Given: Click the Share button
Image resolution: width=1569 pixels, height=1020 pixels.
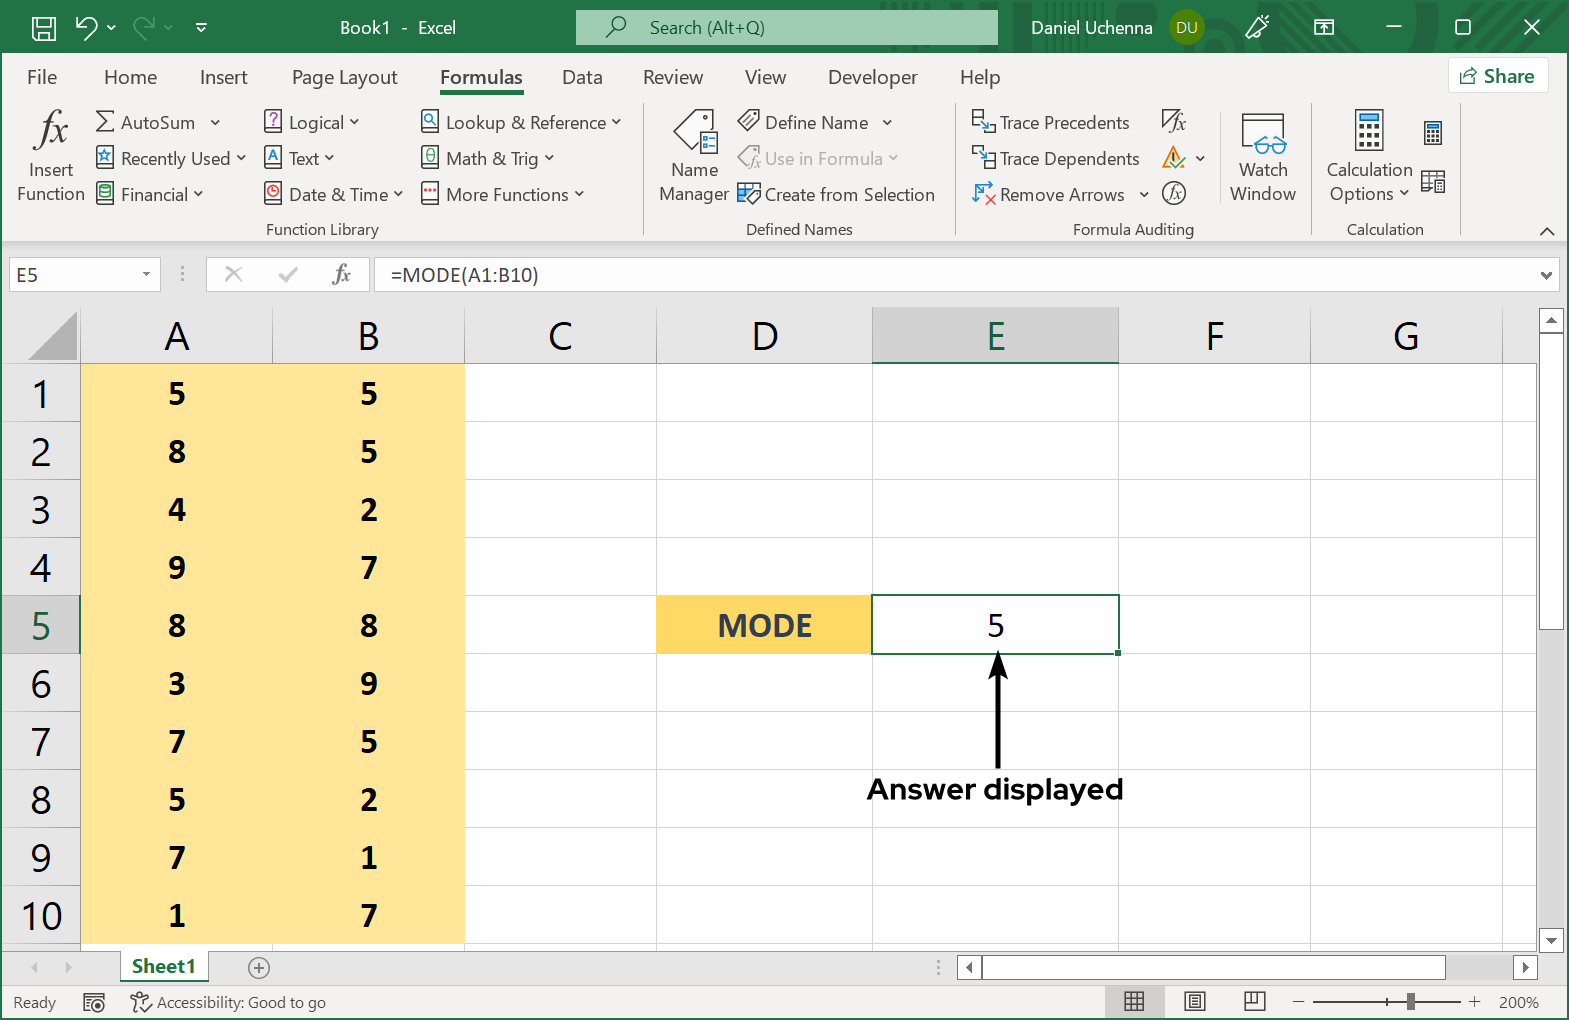Looking at the screenshot, I should [x=1497, y=76].
